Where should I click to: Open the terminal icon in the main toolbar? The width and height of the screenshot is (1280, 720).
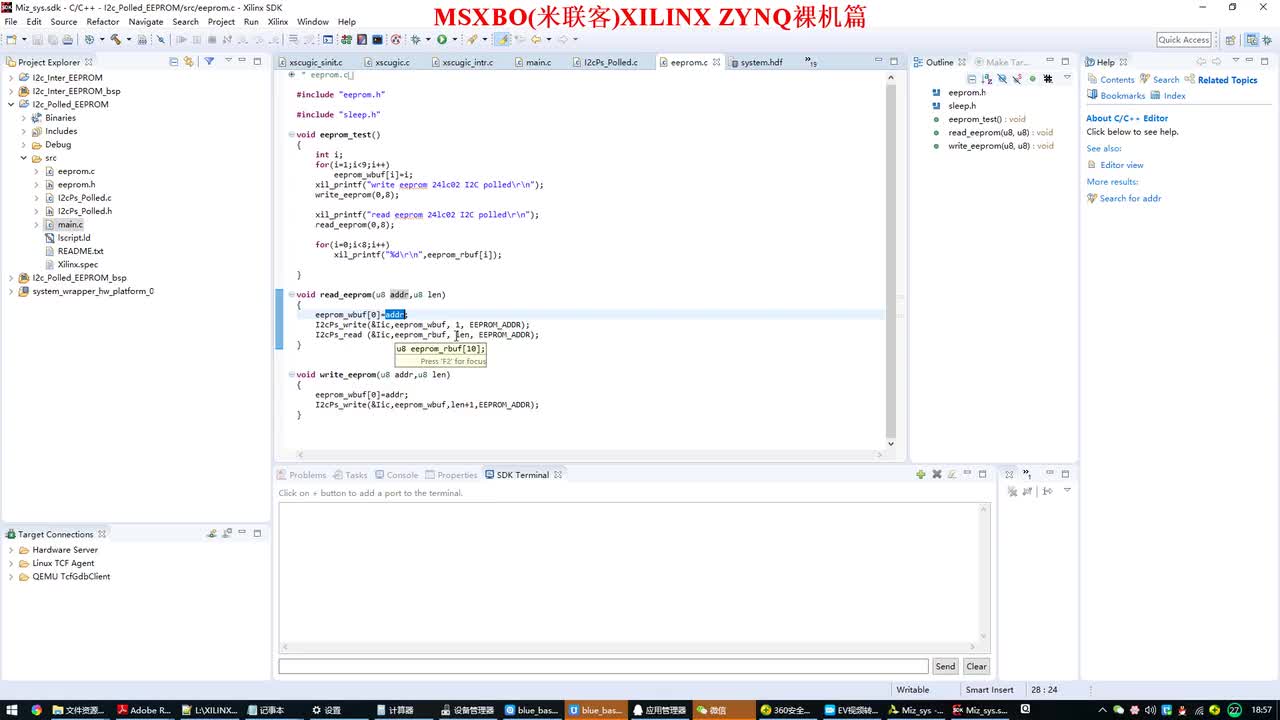(377, 40)
